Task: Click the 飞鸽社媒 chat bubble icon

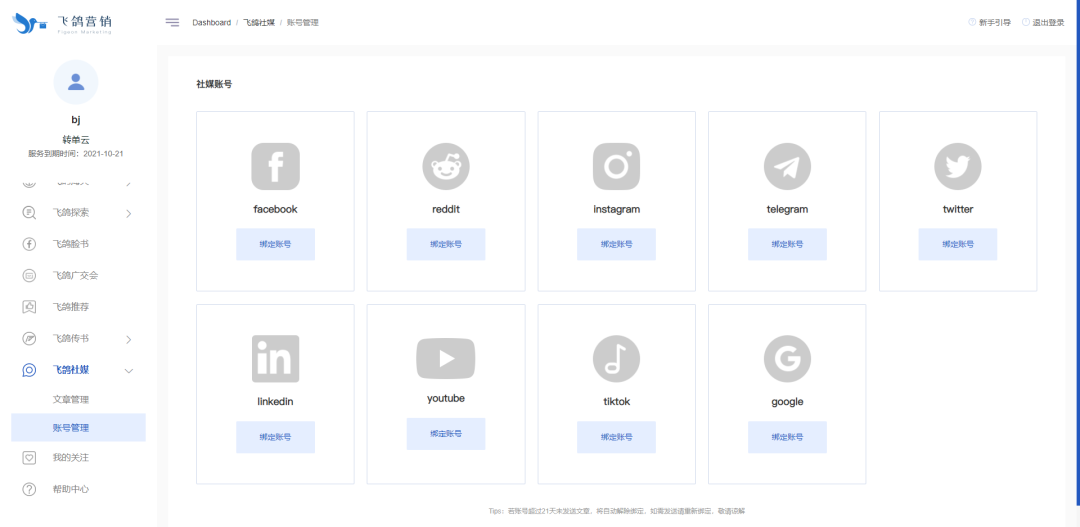Action: coord(29,370)
